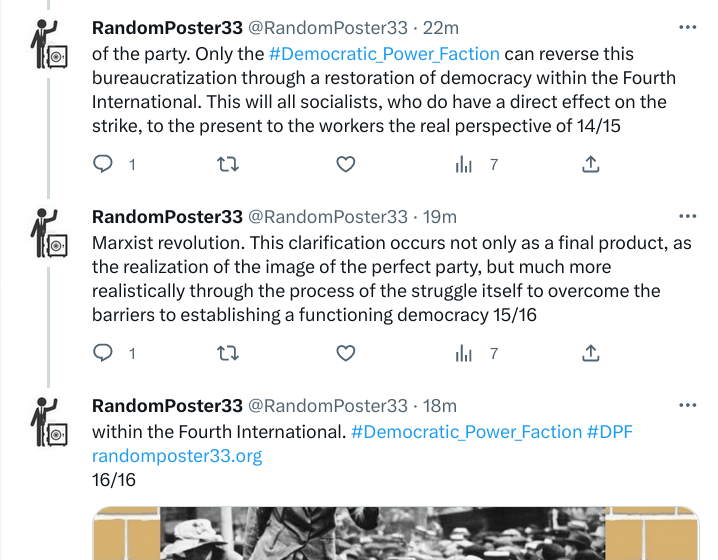Open the RandomPoster33 display name on the 18m tweet
The image size is (718, 560).
(x=167, y=405)
